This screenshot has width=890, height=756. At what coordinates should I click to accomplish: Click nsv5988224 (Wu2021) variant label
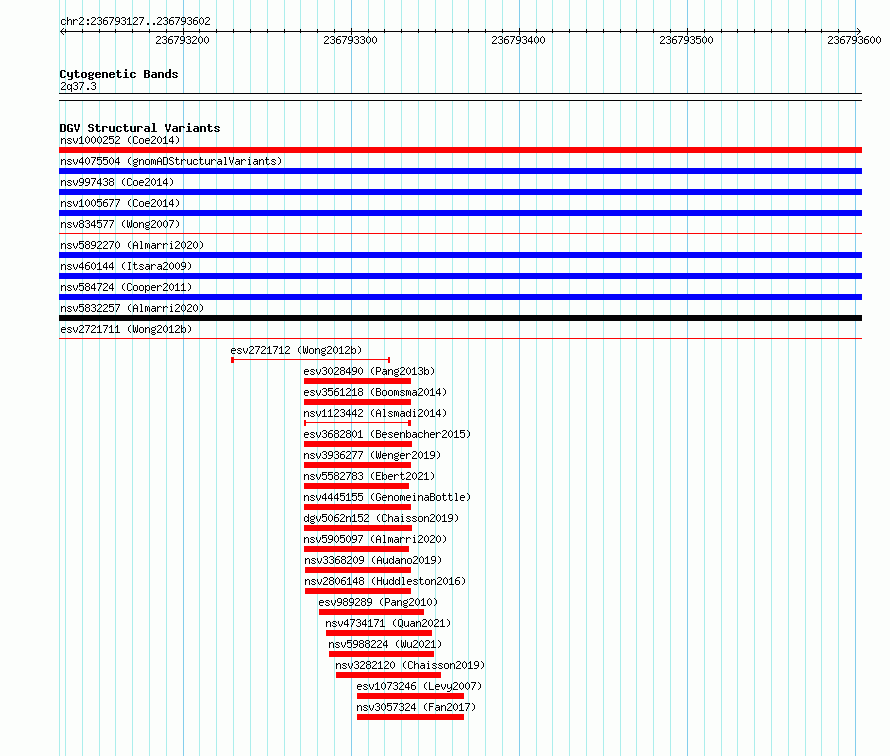point(385,644)
